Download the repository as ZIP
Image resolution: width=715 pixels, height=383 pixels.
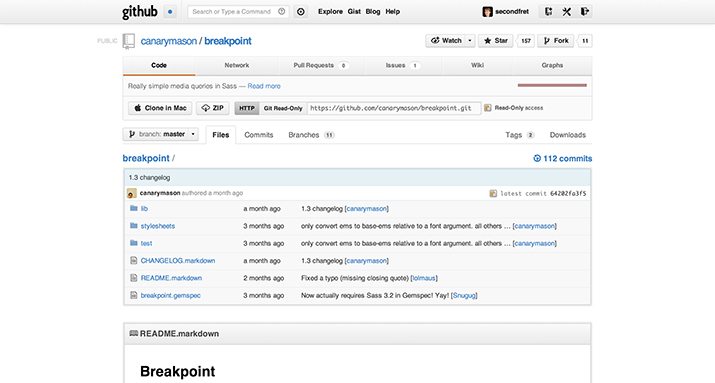click(x=212, y=108)
